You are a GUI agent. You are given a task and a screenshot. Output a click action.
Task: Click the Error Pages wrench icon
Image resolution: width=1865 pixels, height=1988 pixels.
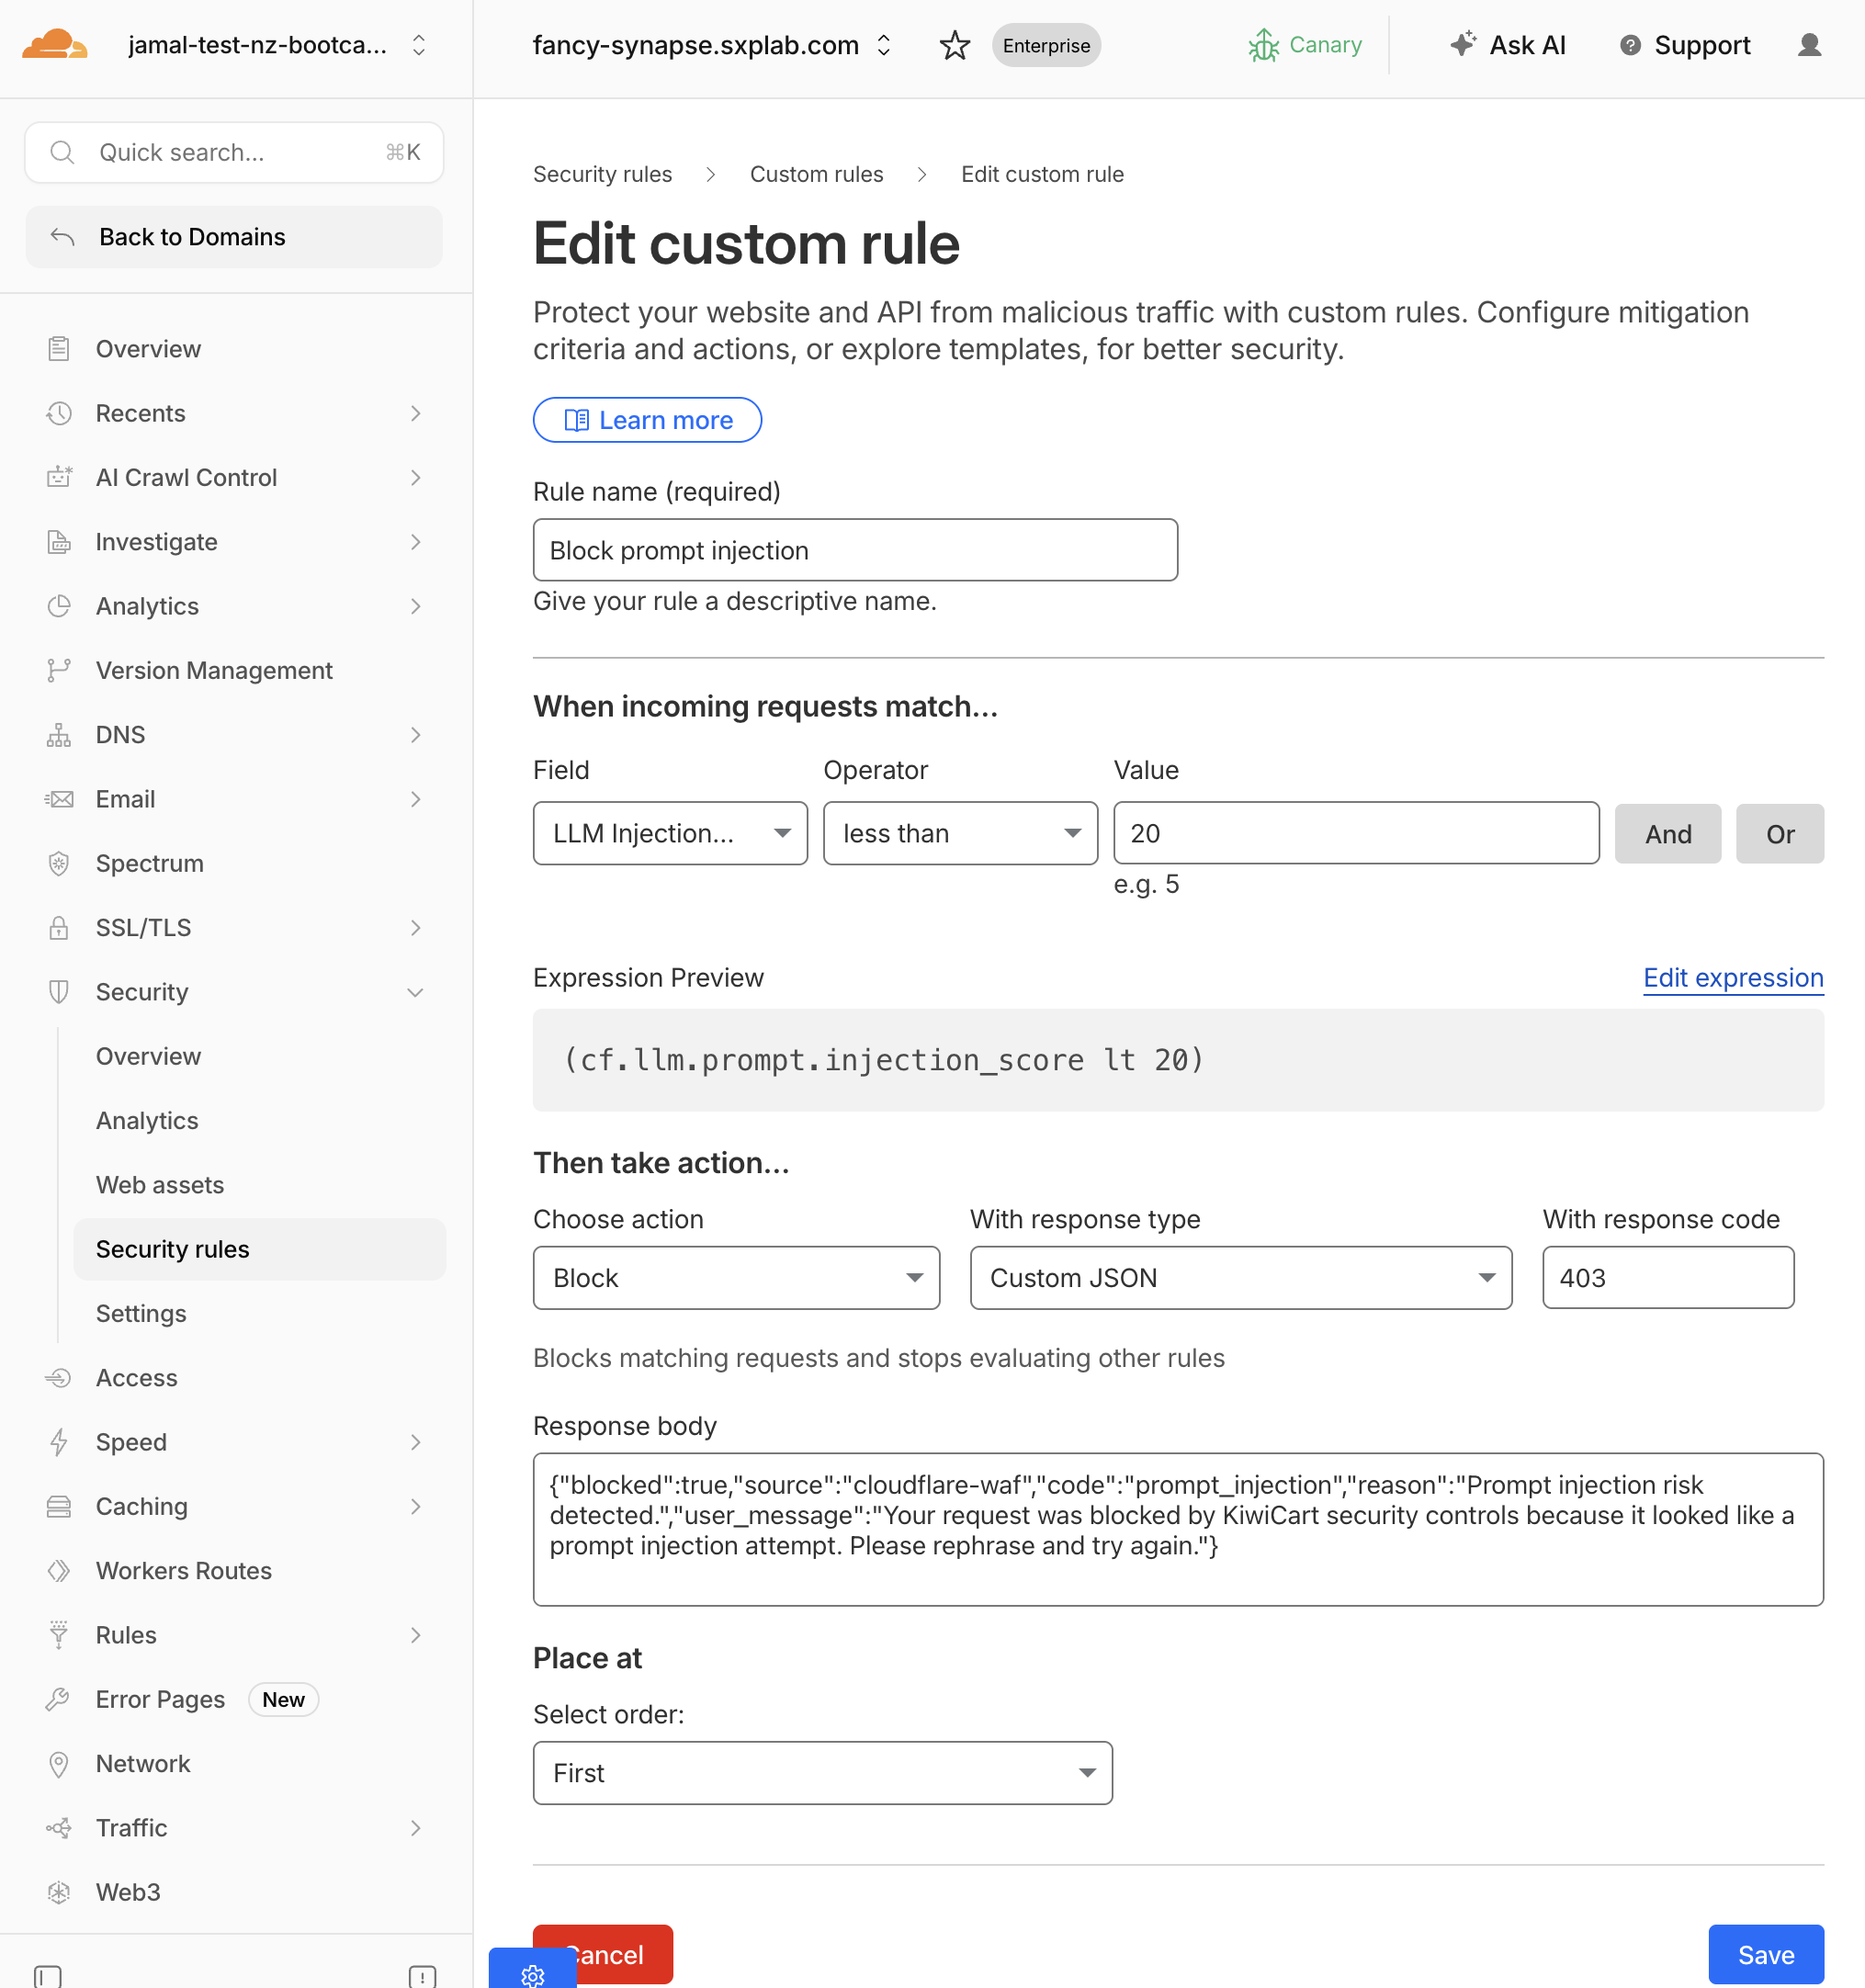coord(59,1699)
